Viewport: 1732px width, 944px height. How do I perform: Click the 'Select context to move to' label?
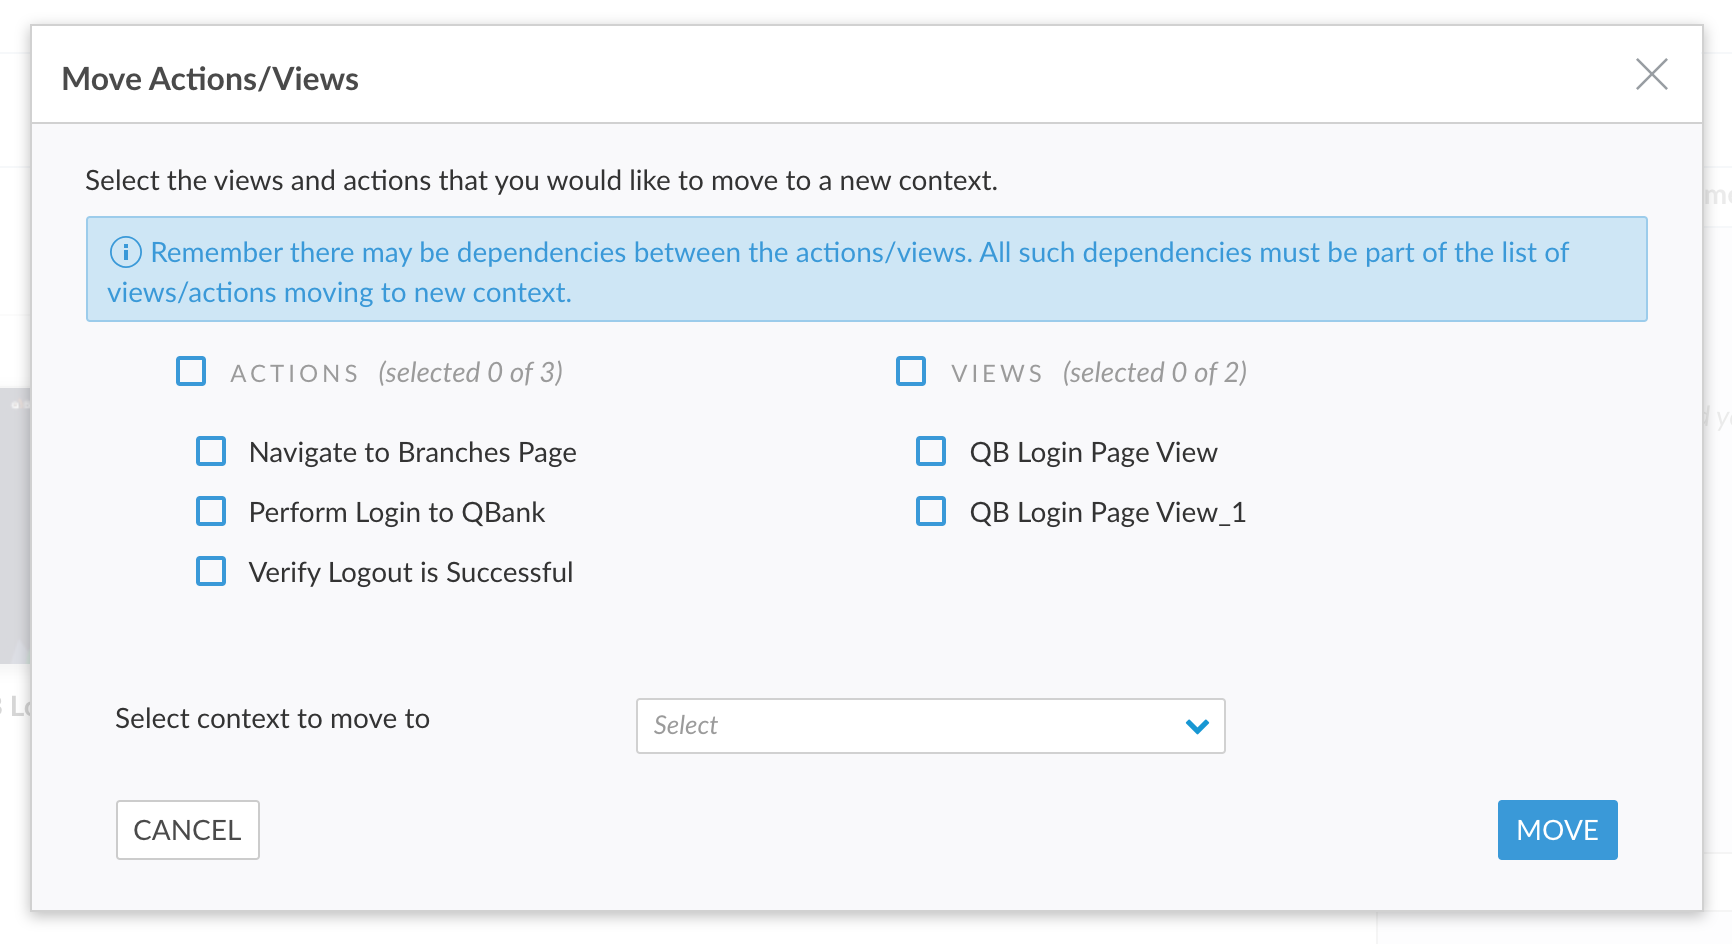pos(272,719)
